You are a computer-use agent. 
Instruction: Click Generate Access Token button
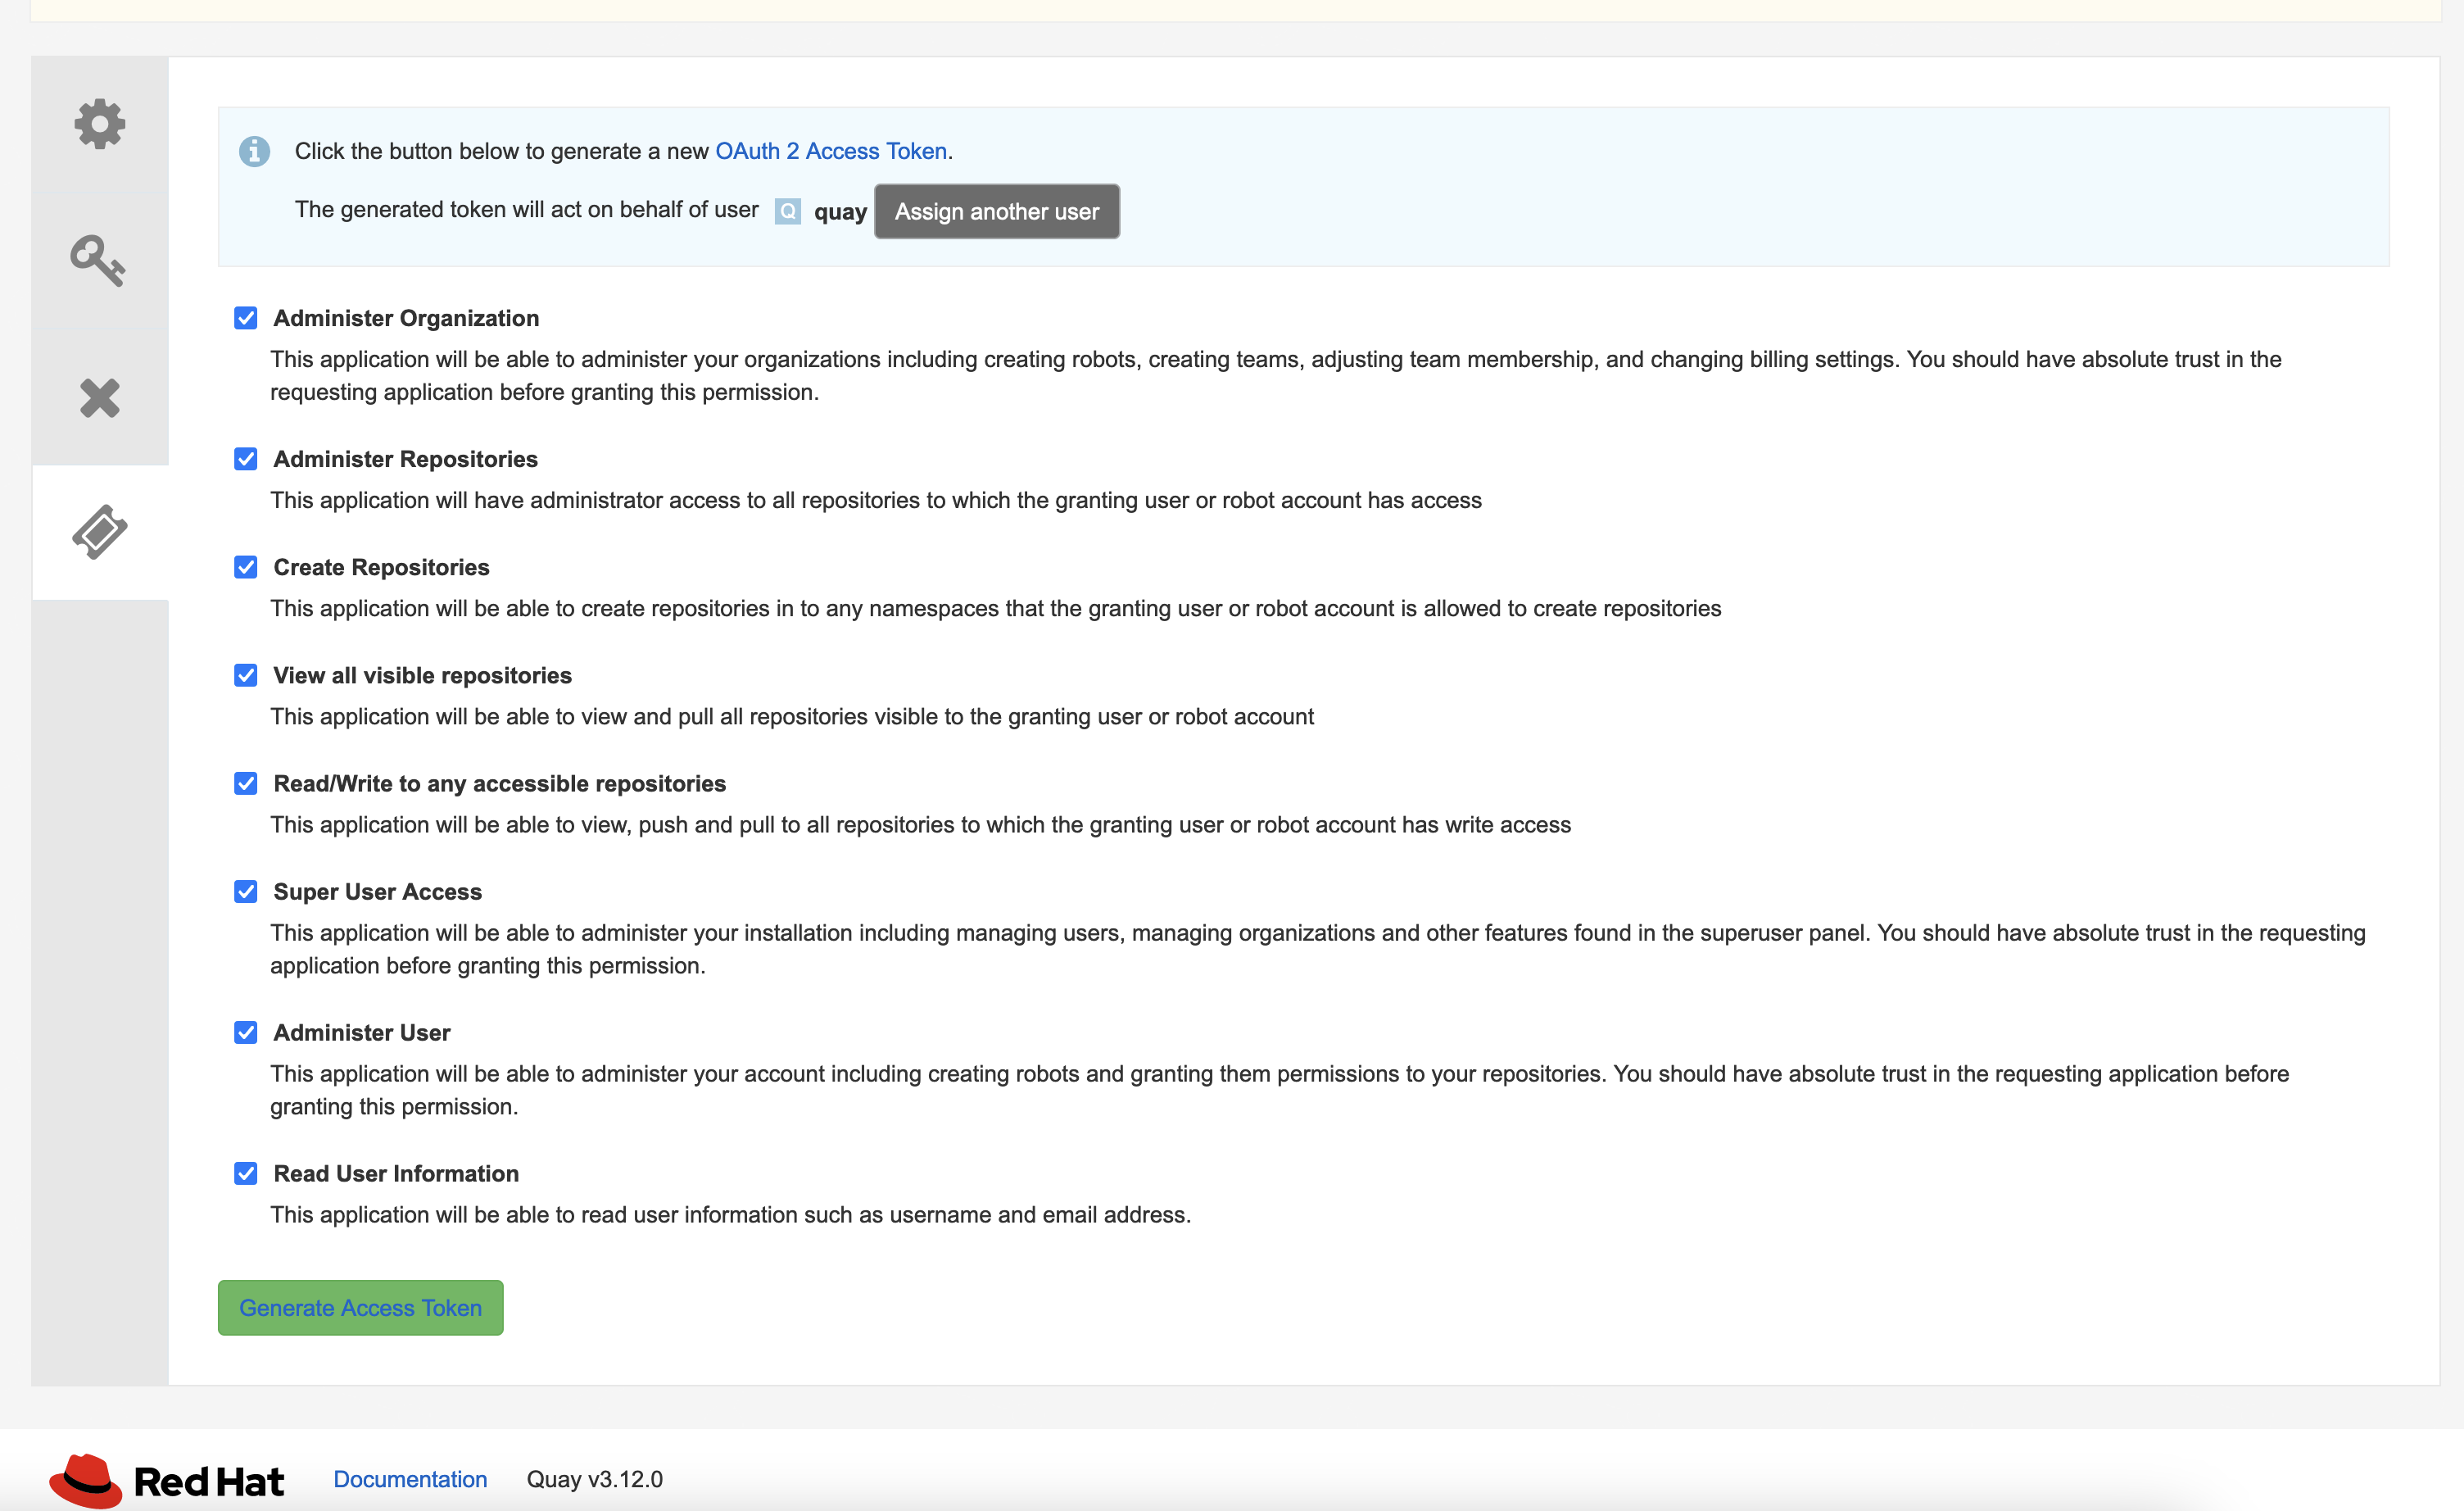(x=360, y=1307)
